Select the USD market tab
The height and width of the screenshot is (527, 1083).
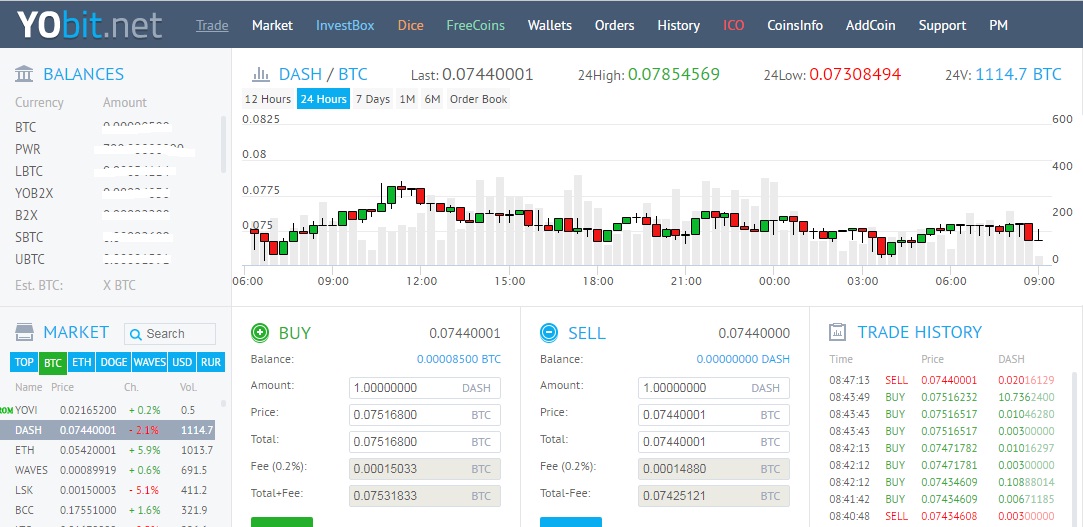pyautogui.click(x=183, y=363)
